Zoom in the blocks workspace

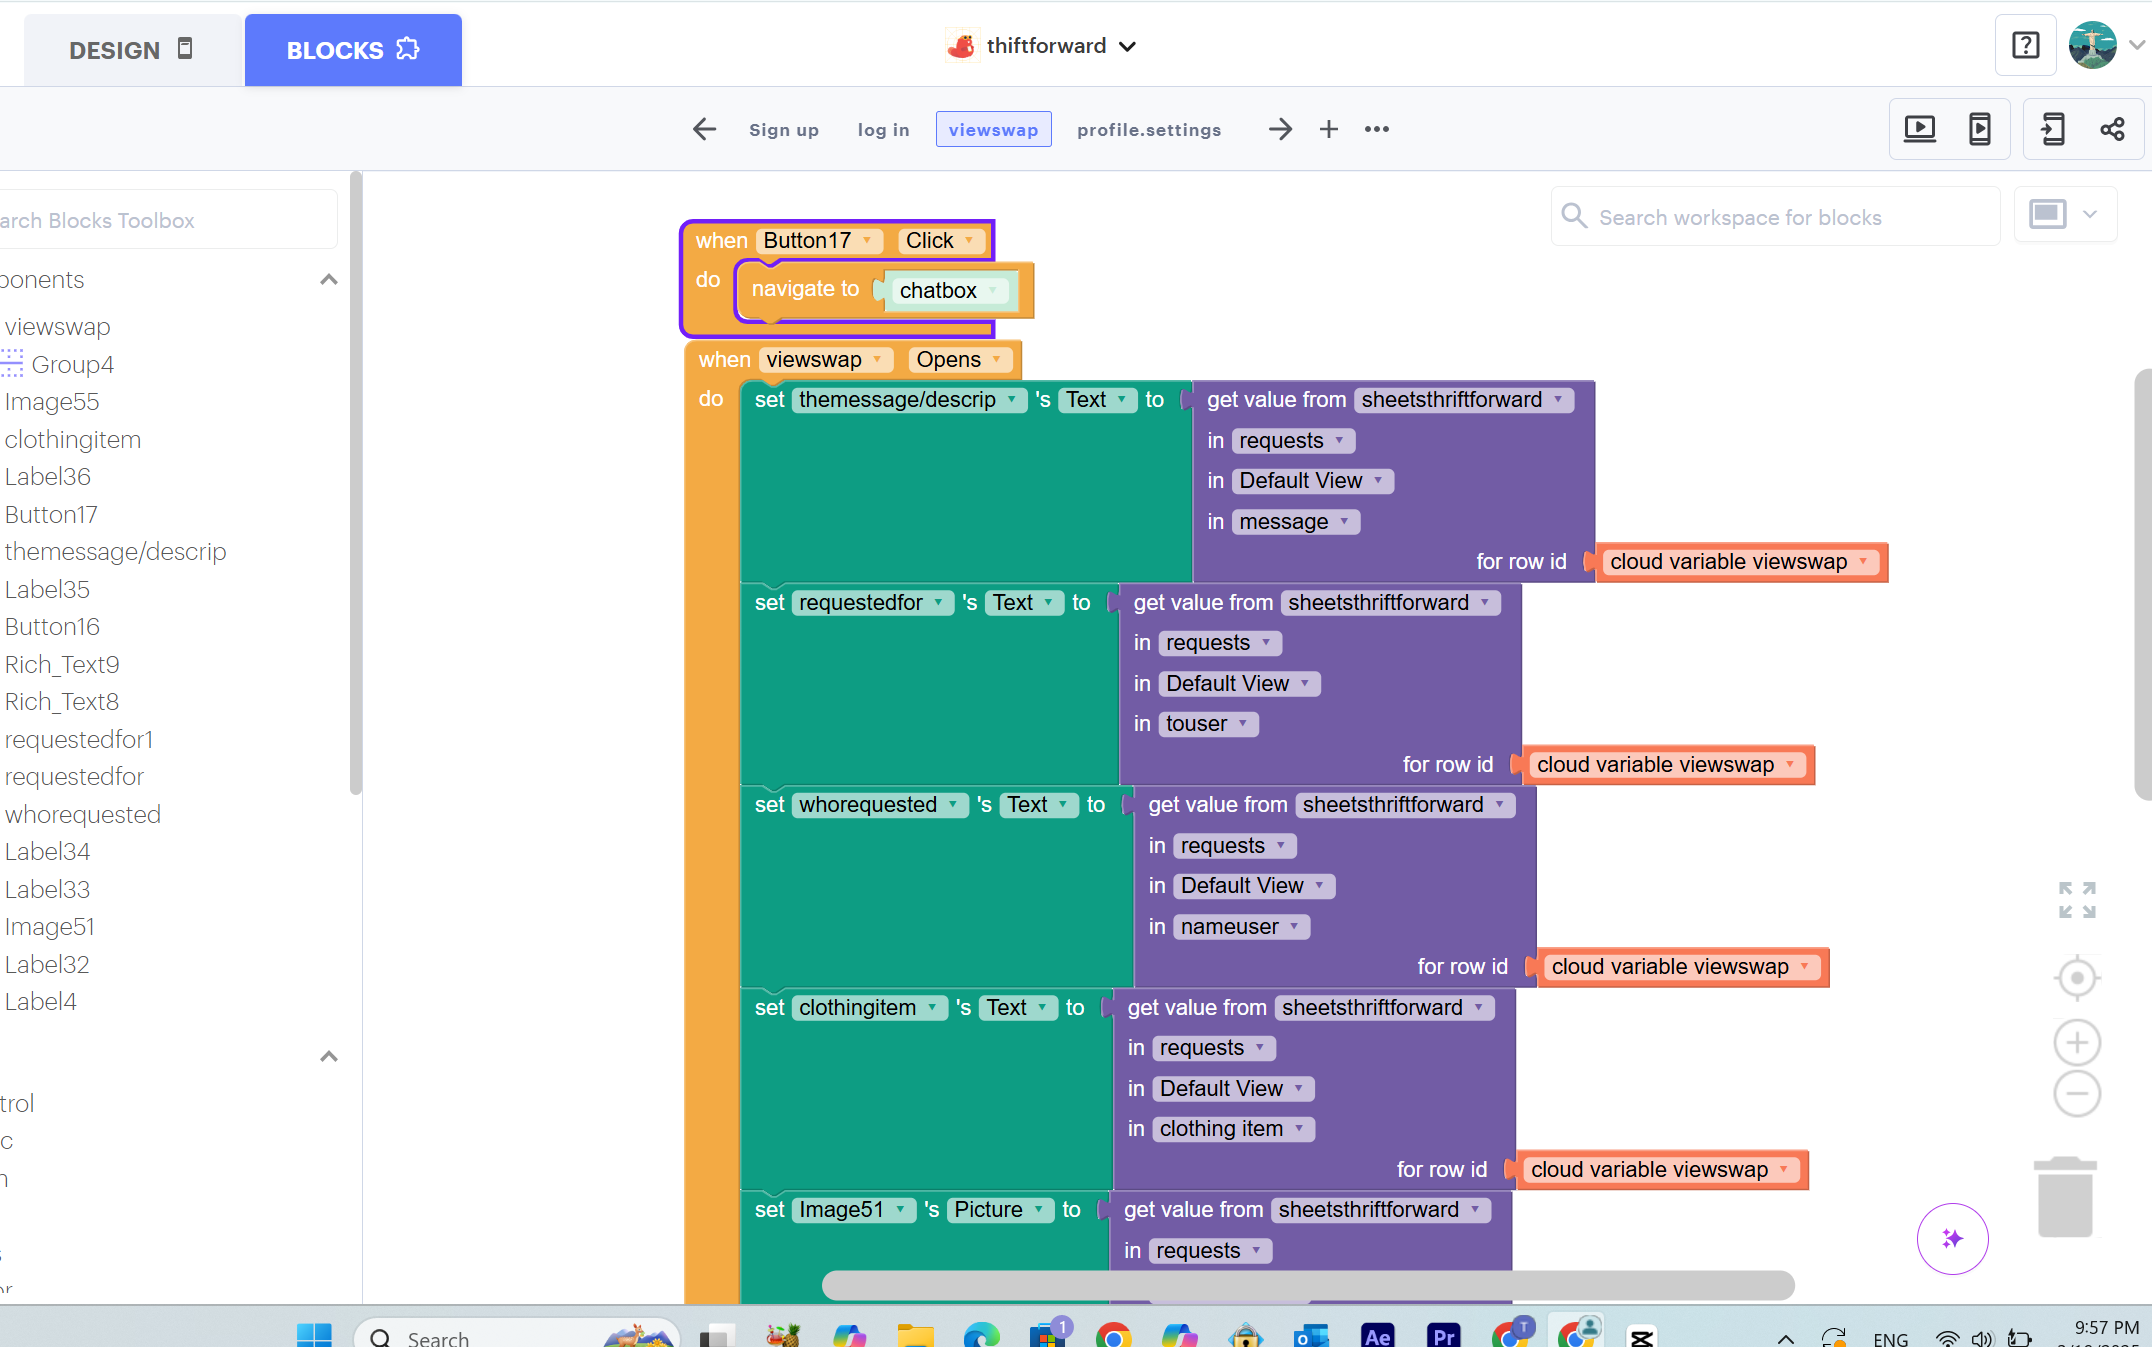2076,1043
